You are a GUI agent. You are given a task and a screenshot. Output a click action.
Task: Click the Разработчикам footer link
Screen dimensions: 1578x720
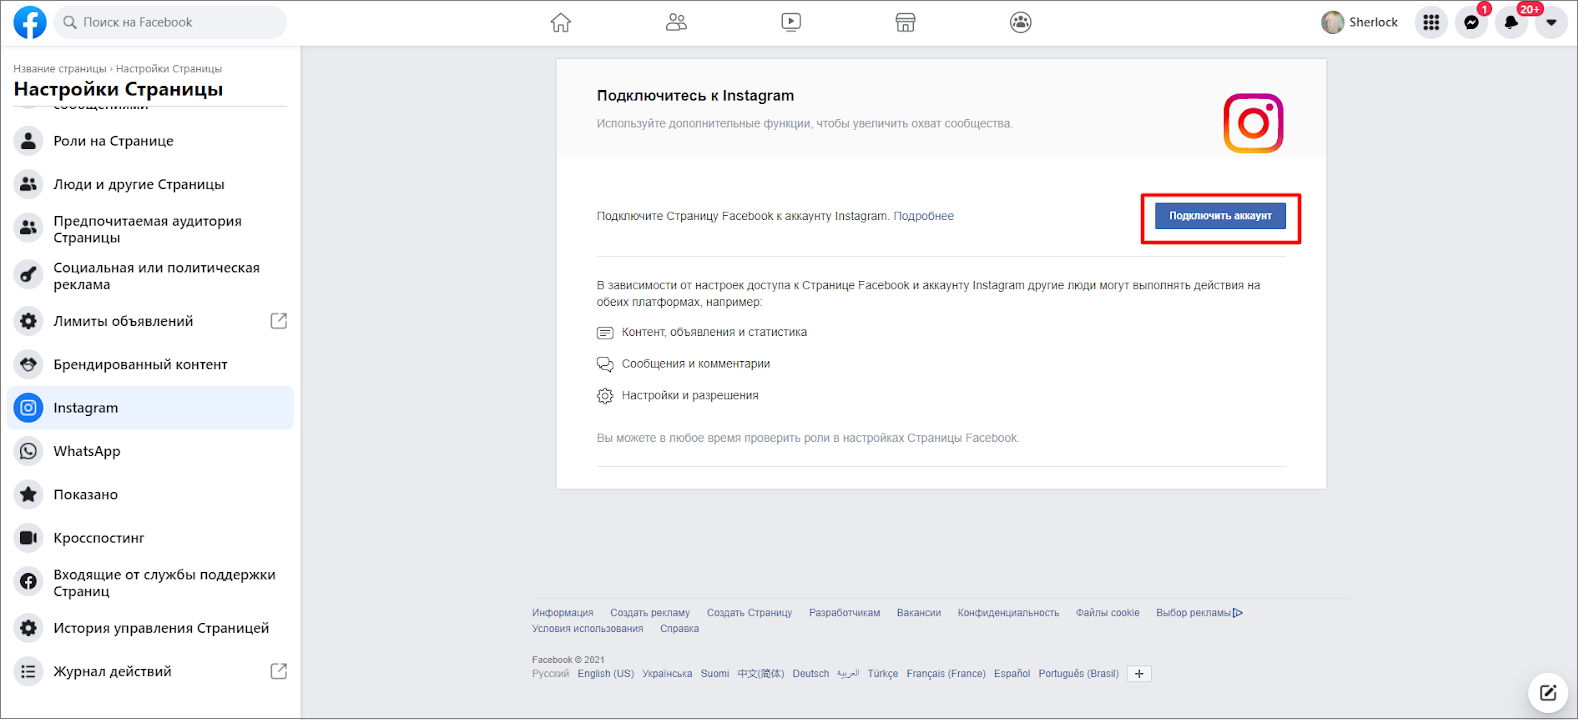tap(844, 613)
